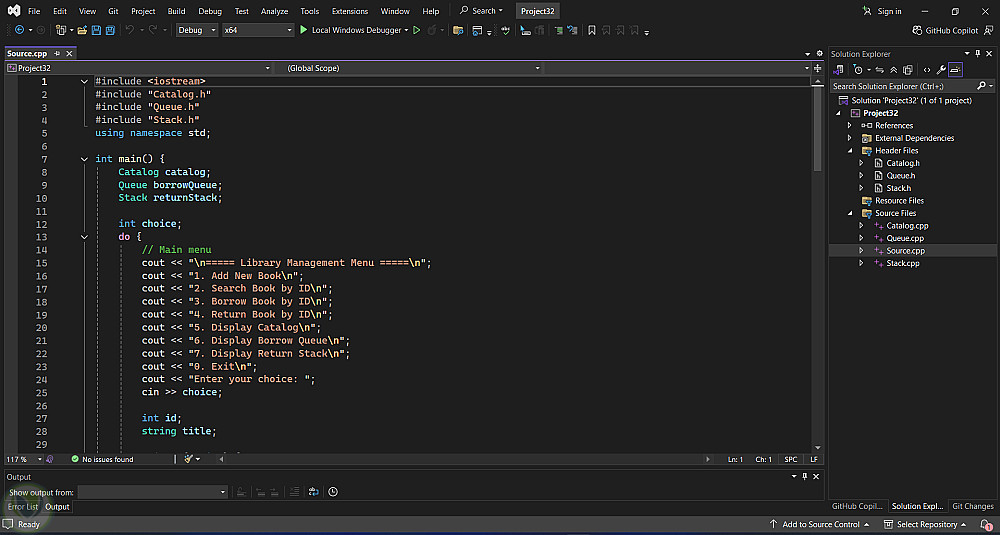
Task: Click Show All Files icon in Solution Explorer
Action: 908,70
